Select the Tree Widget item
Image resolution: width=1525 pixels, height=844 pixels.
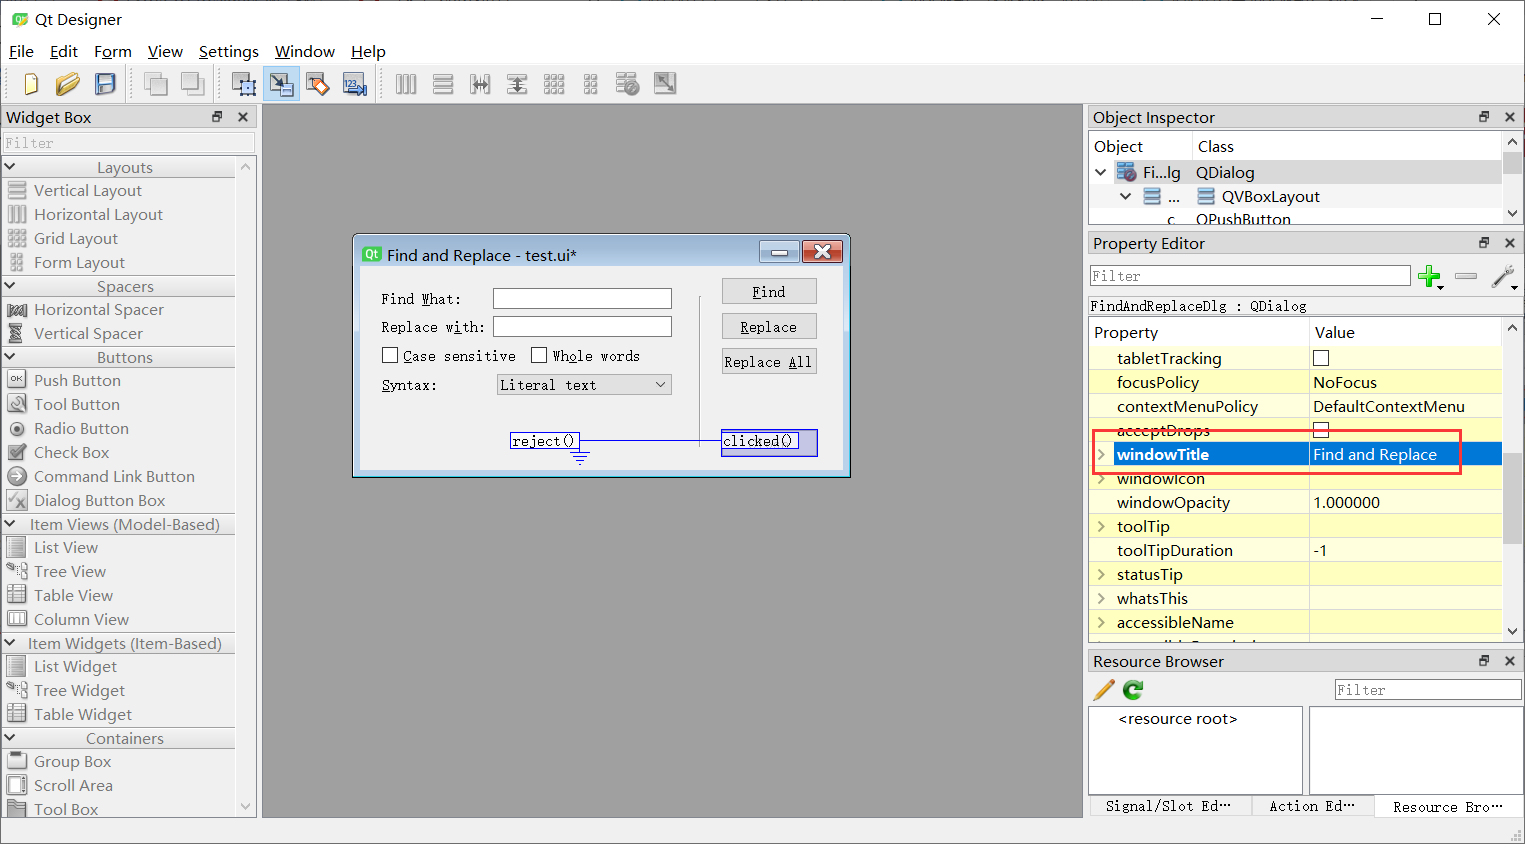click(79, 690)
